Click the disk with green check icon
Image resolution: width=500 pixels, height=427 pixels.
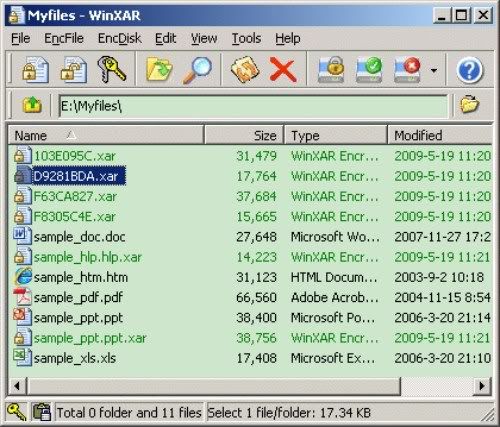(x=369, y=69)
